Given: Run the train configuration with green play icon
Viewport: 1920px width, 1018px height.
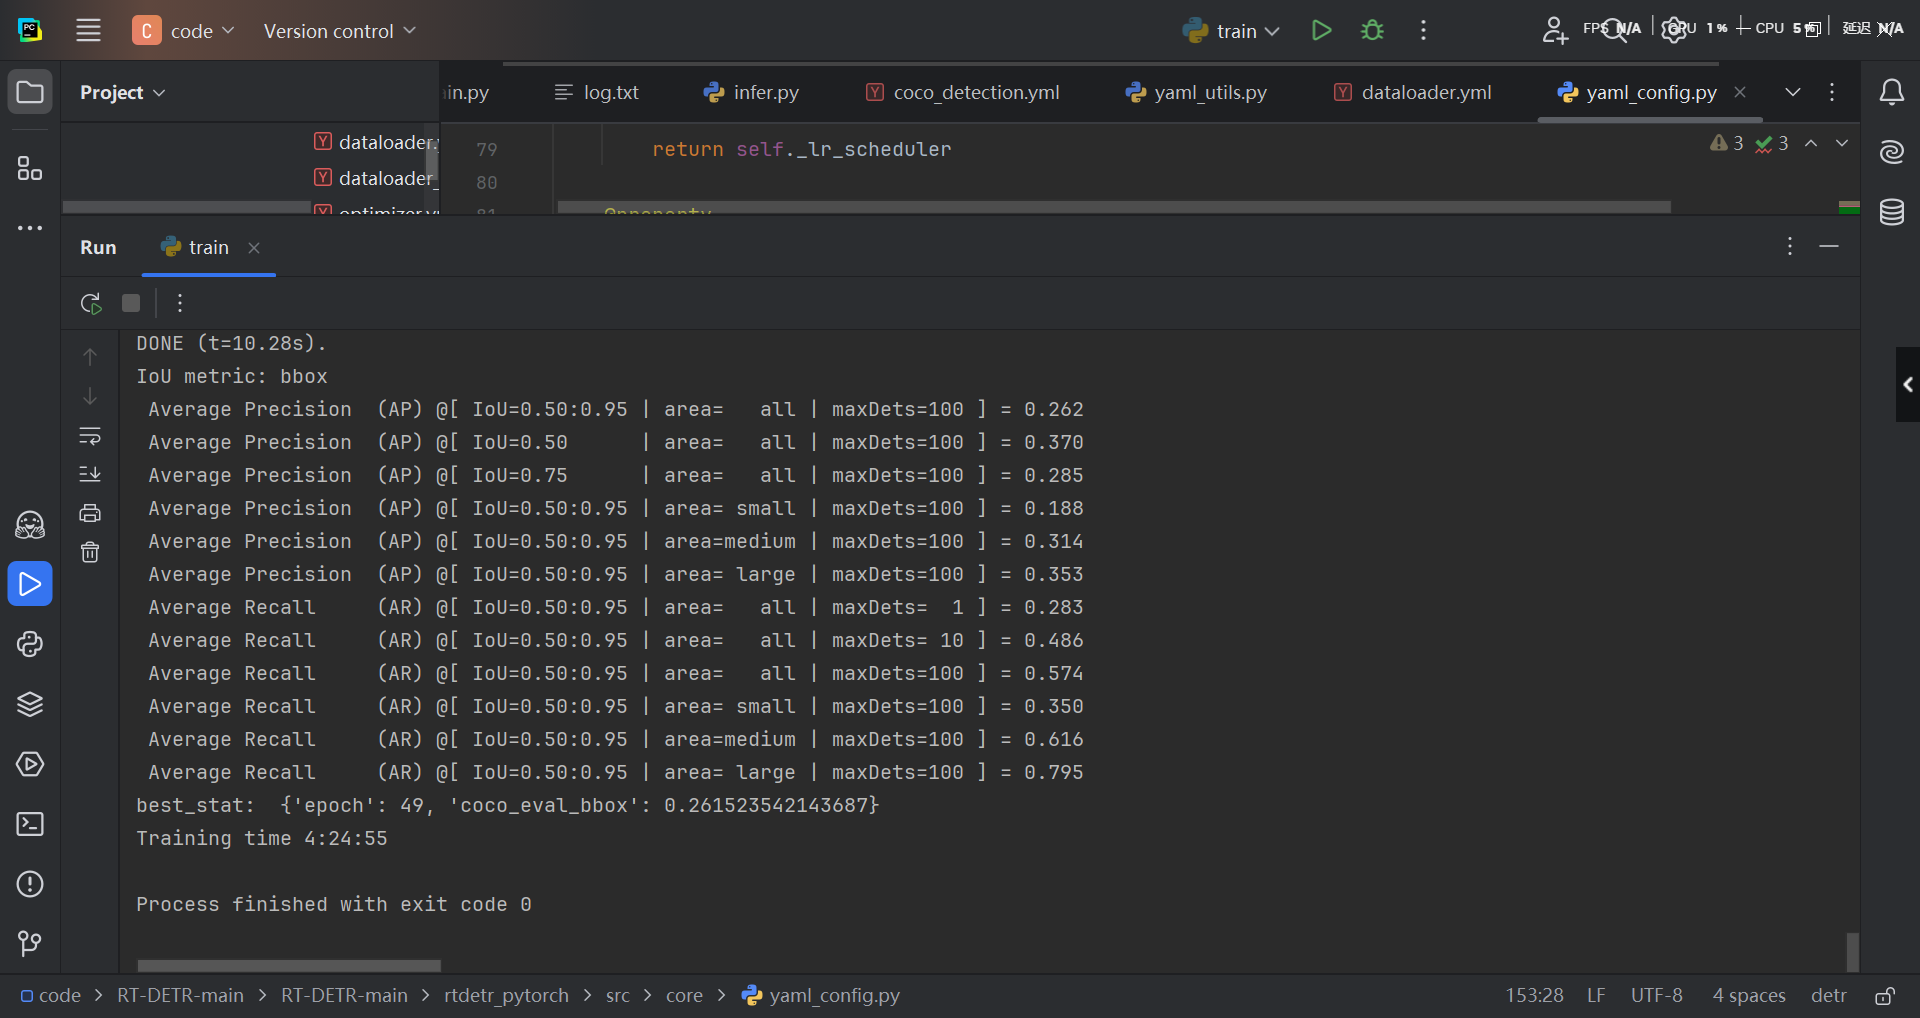Looking at the screenshot, I should coord(1321,31).
